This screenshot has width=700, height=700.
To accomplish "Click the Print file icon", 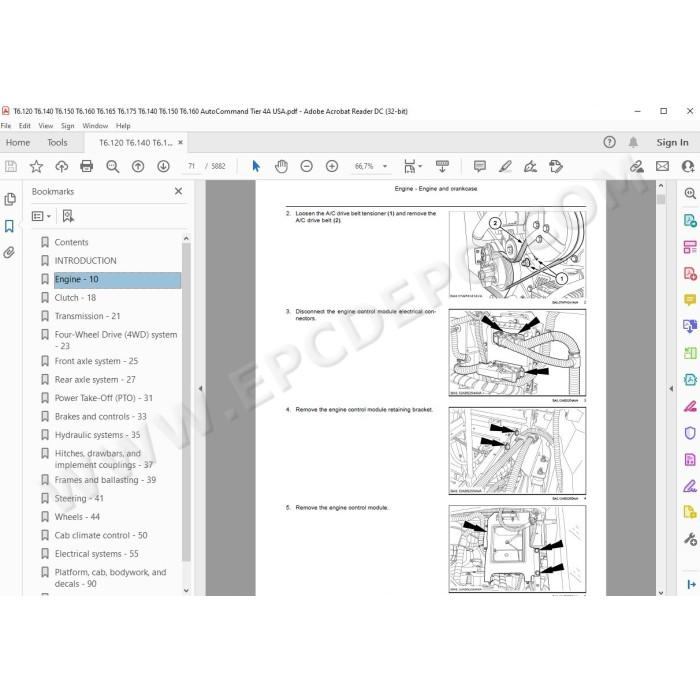I will click(x=87, y=167).
